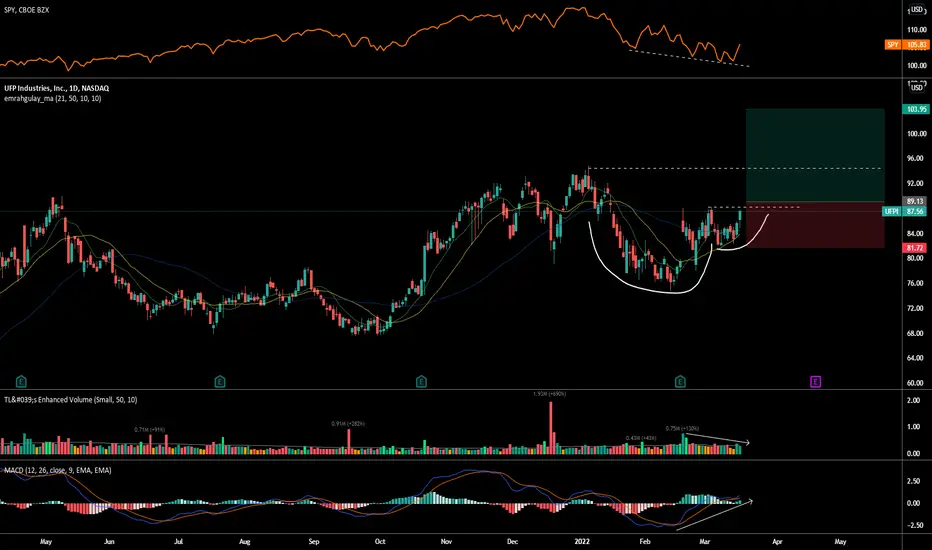Click the Jul label on the time axis
Image resolution: width=932 pixels, height=550 pixels.
pos(178,542)
